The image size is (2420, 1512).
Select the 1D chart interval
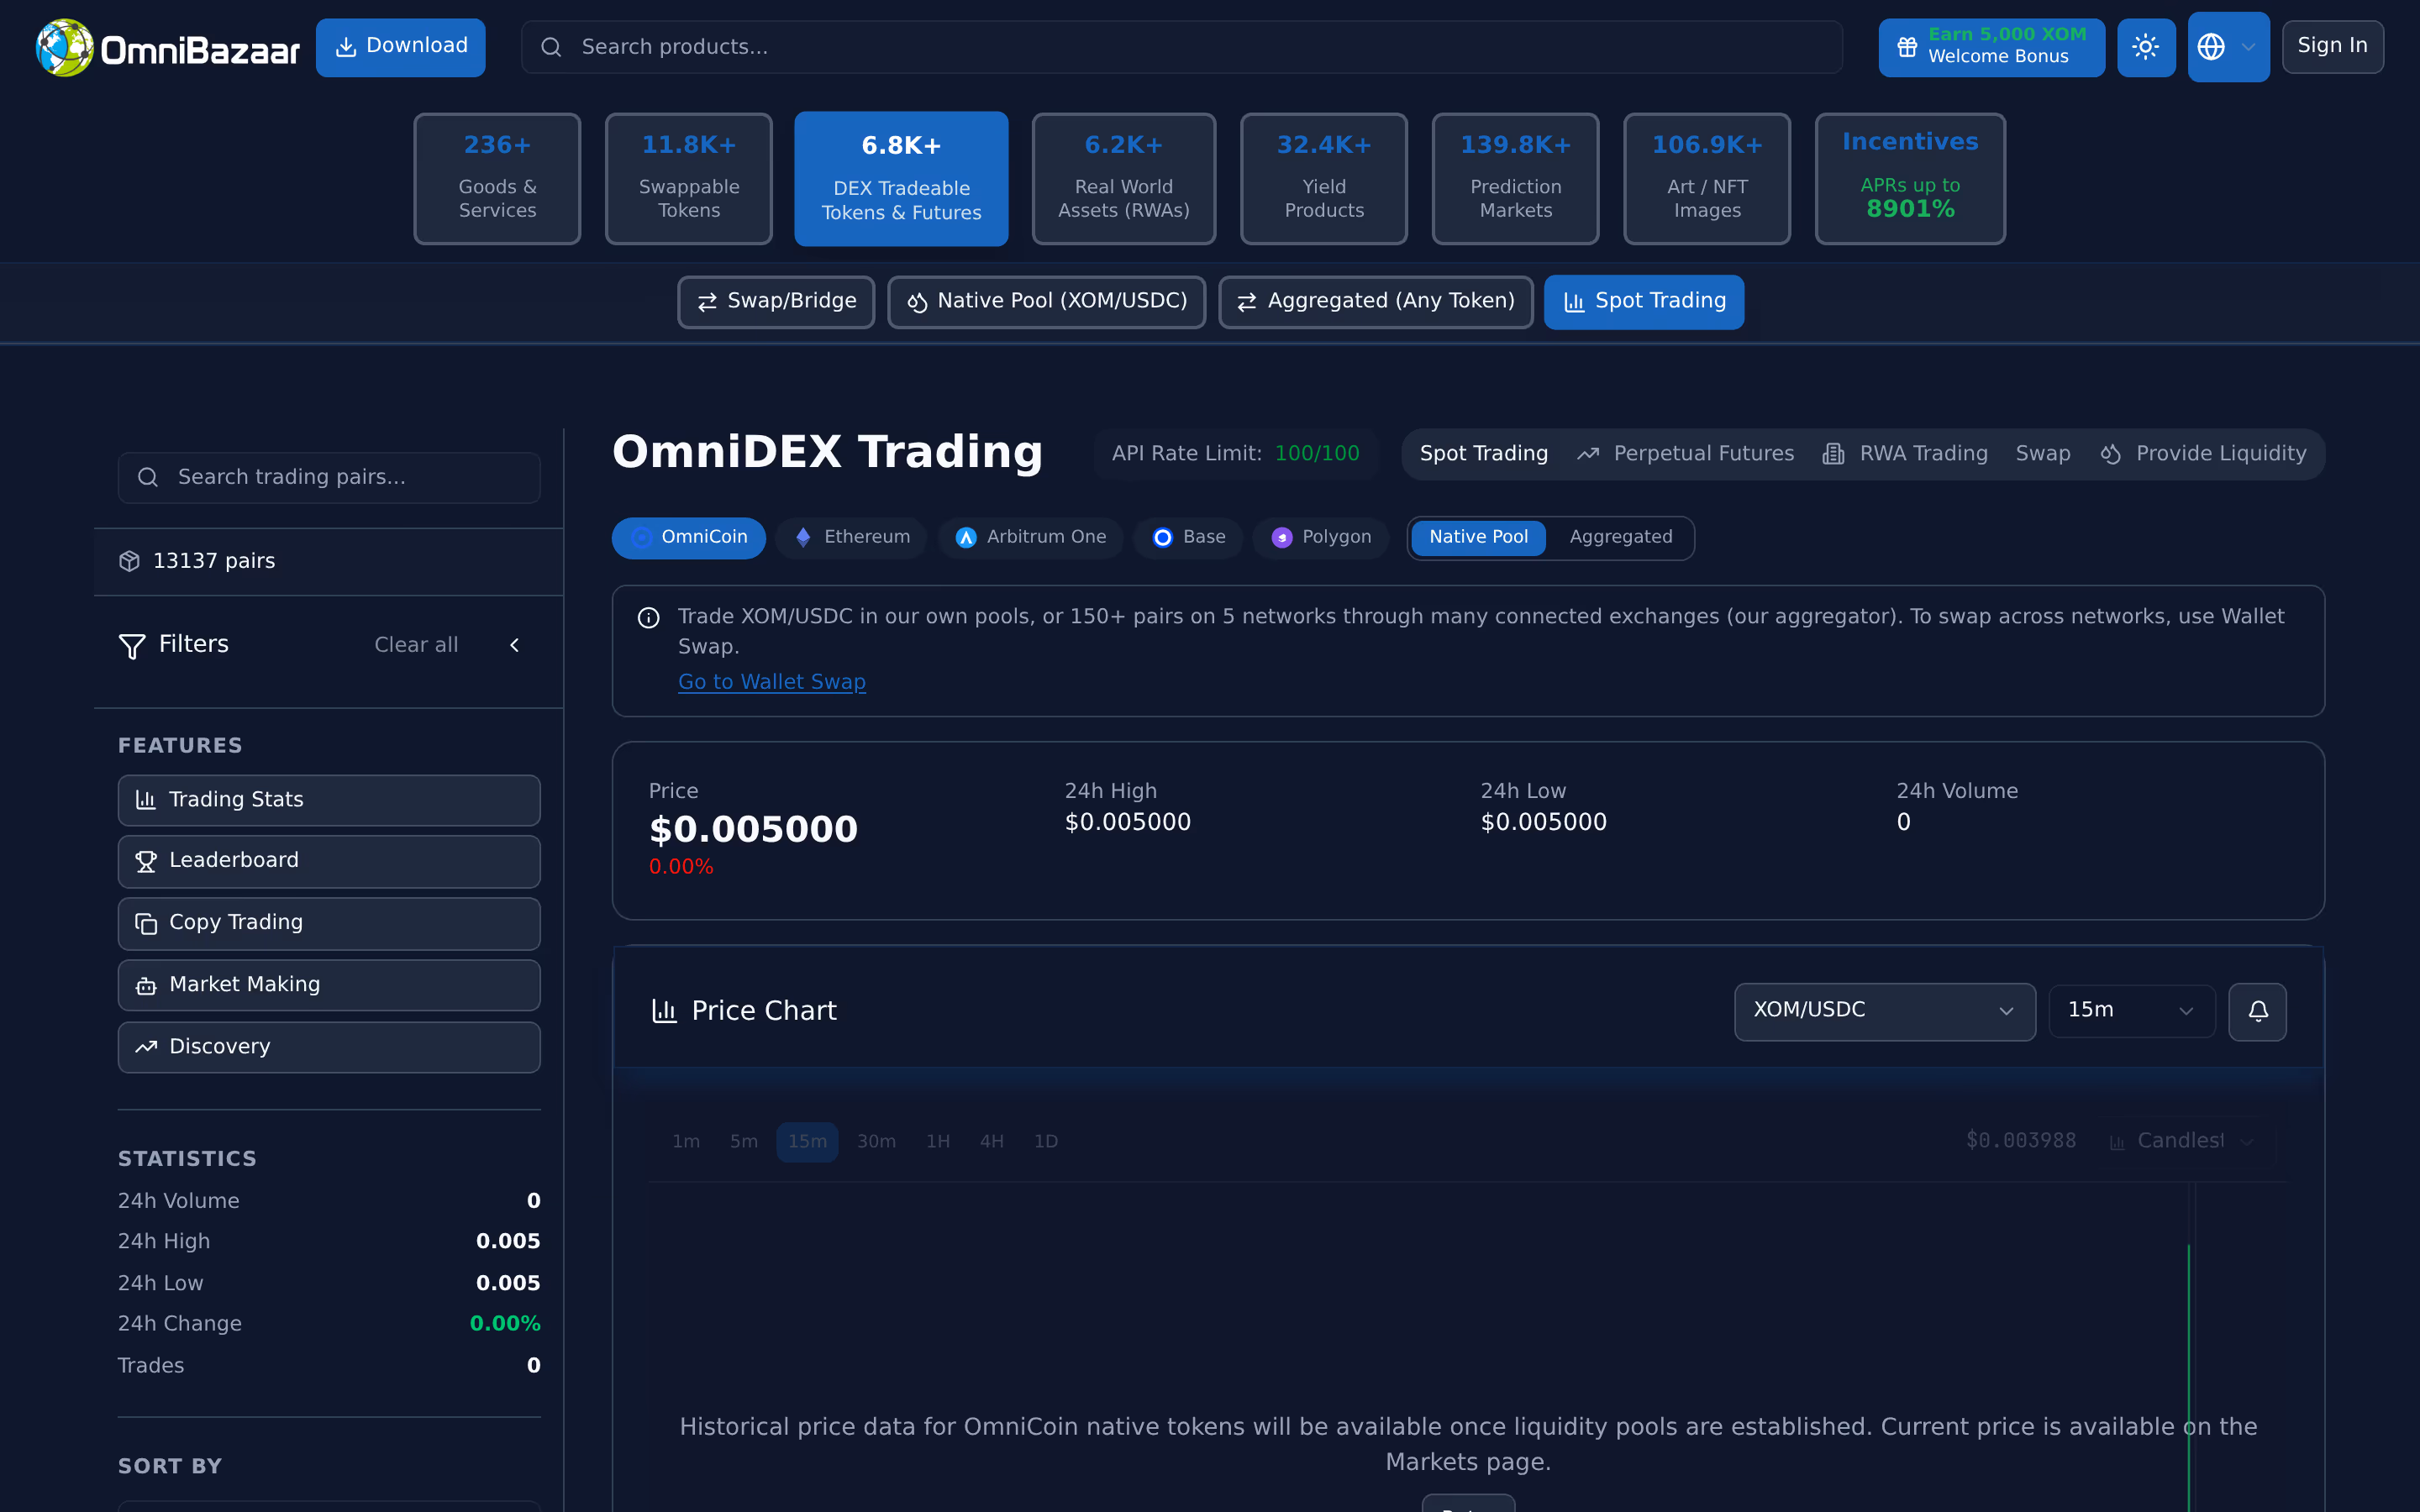[1046, 1142]
